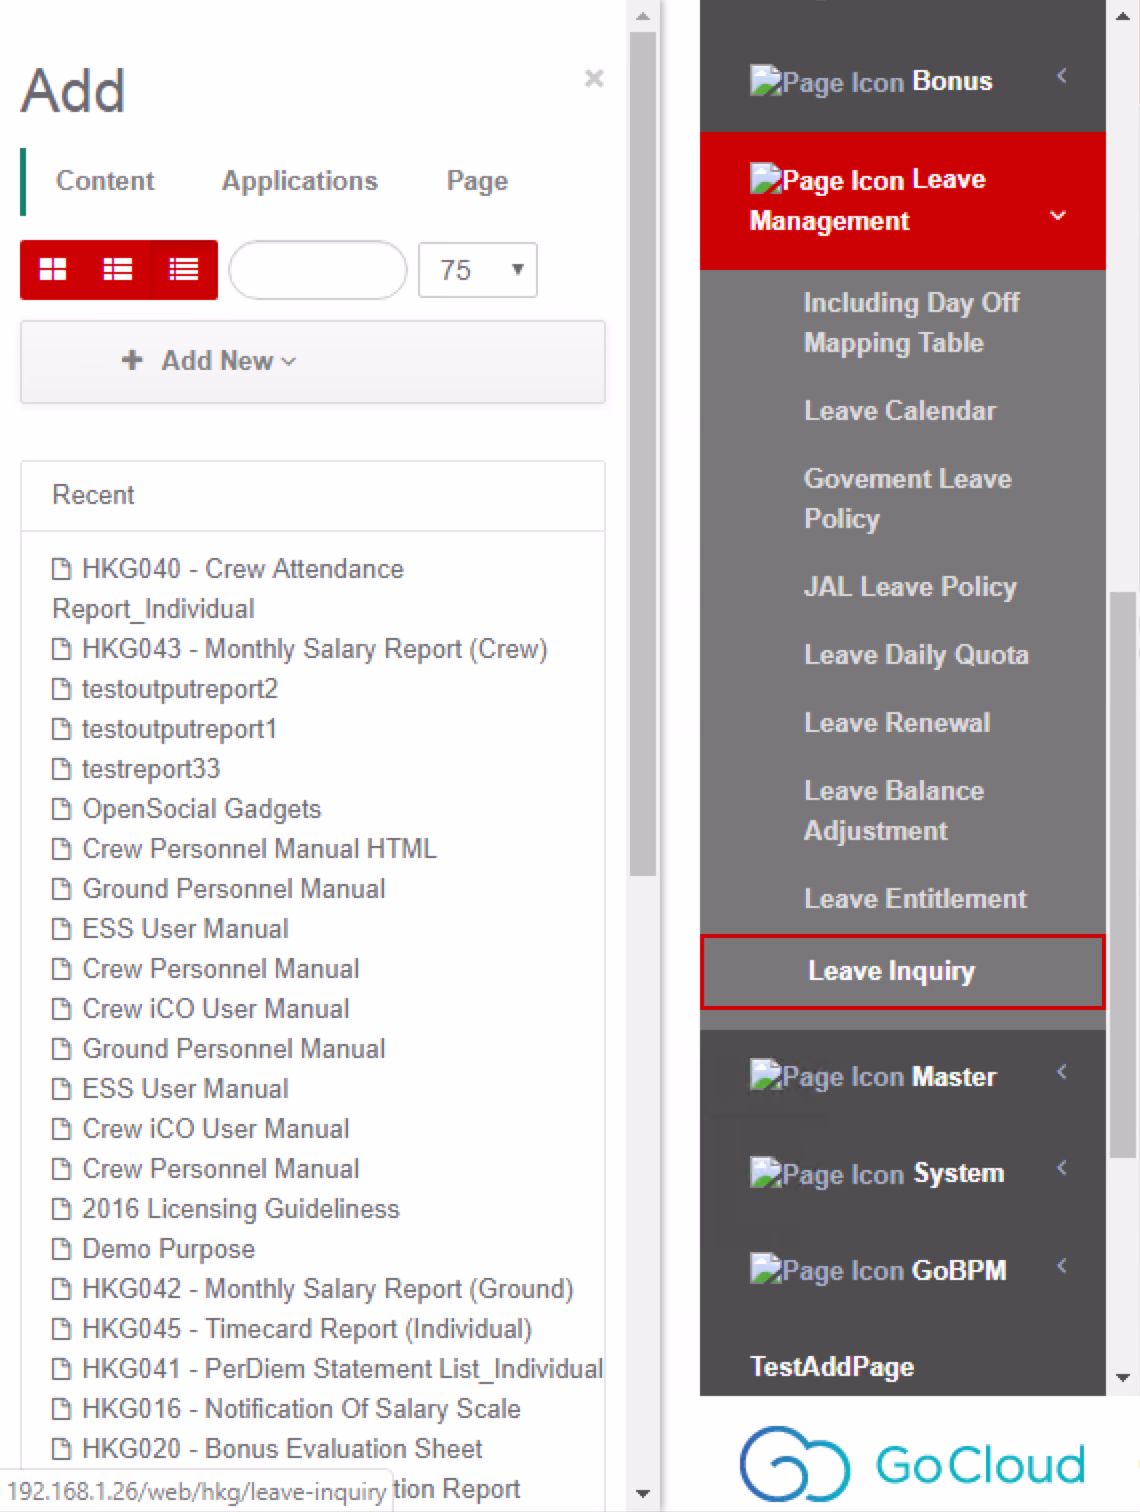
Task: Close the Add panel
Action: click(x=594, y=78)
